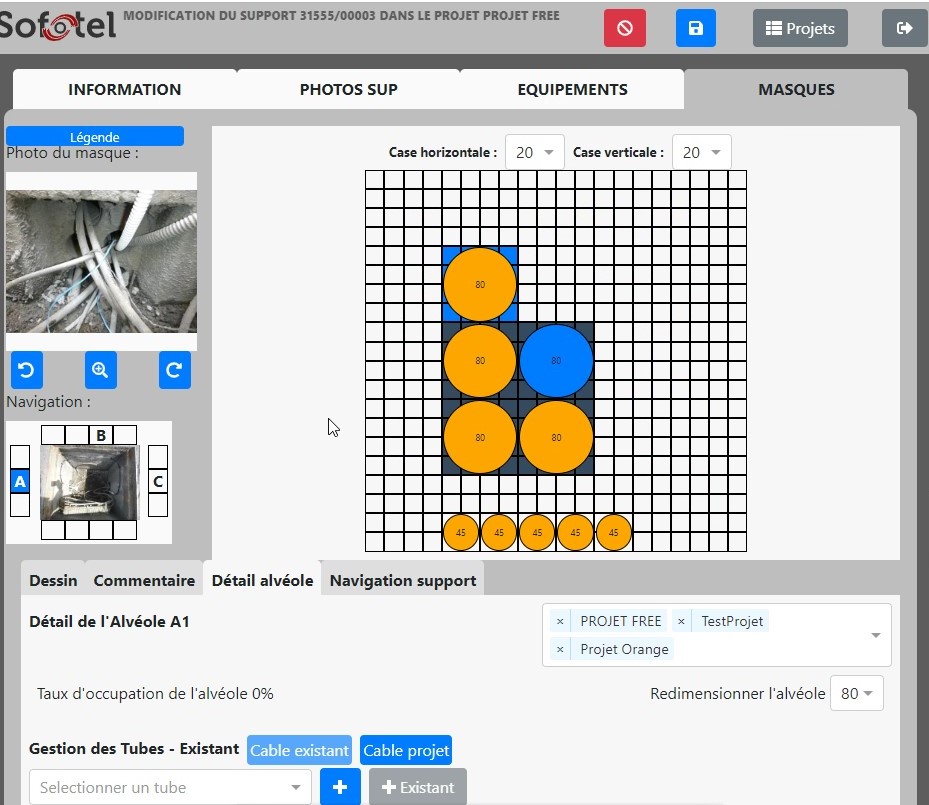The image size is (929, 805).
Task: Click the Existant button
Action: click(x=417, y=787)
